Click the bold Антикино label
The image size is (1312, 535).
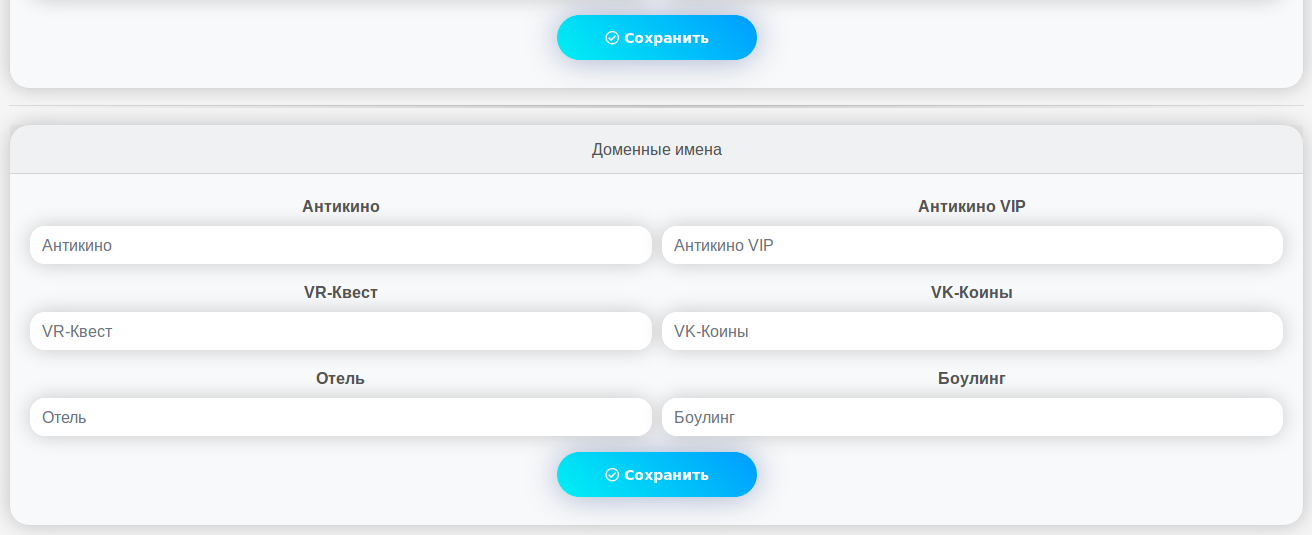[x=341, y=206]
